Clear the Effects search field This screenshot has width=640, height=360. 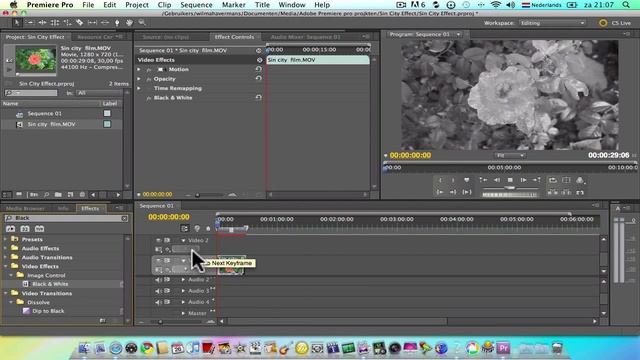[x=124, y=218]
